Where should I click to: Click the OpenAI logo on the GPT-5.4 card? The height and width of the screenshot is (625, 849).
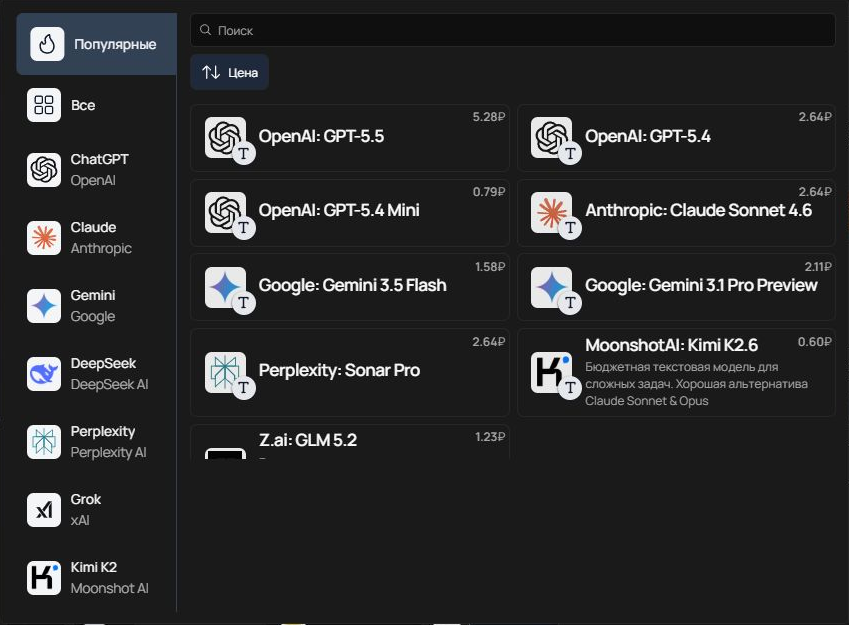[551, 138]
